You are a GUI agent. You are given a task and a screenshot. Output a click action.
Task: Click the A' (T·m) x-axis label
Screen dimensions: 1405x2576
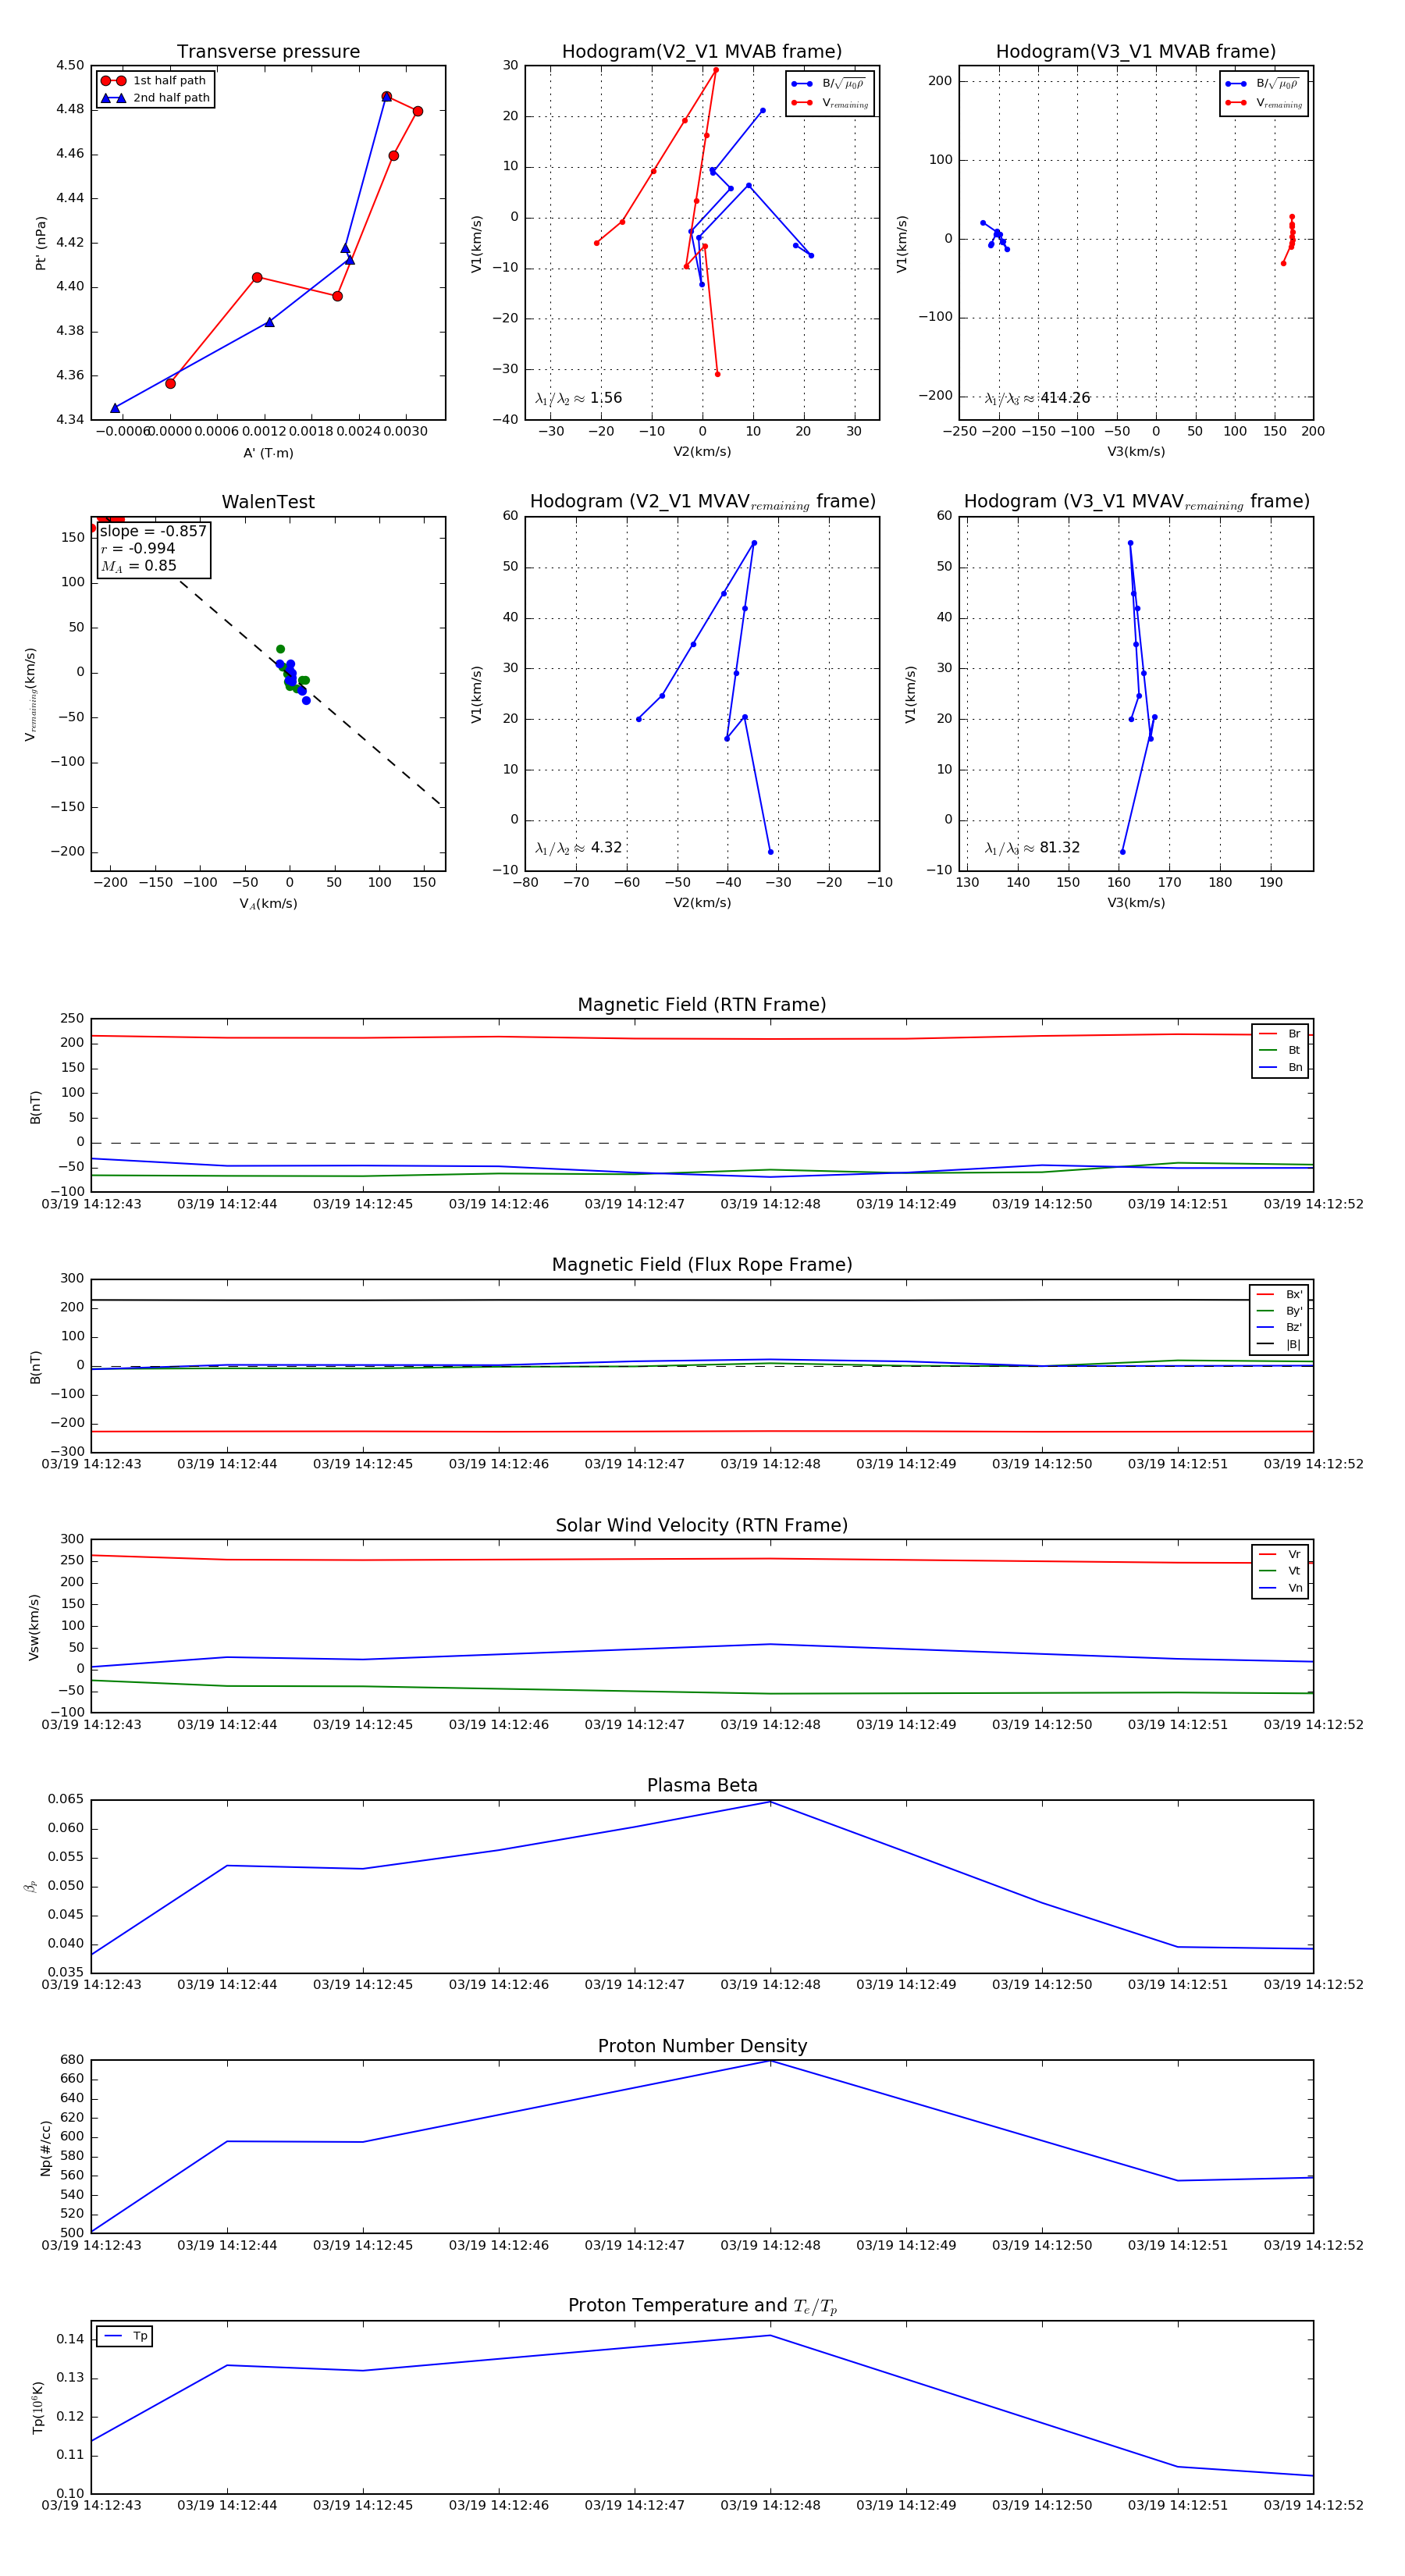[x=268, y=453]
